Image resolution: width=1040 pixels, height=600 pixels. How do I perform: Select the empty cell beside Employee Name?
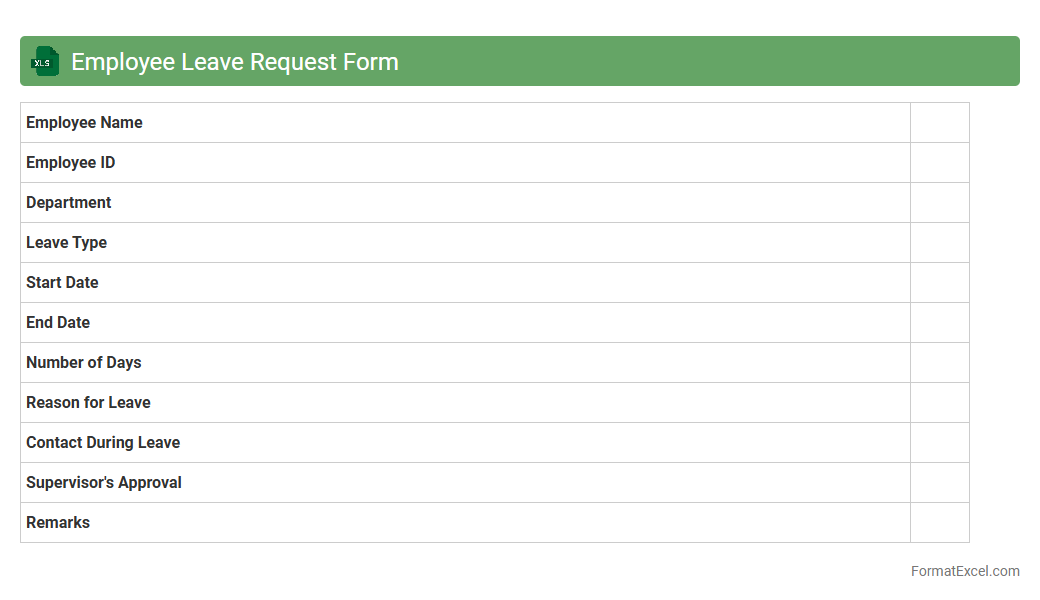tap(939, 123)
